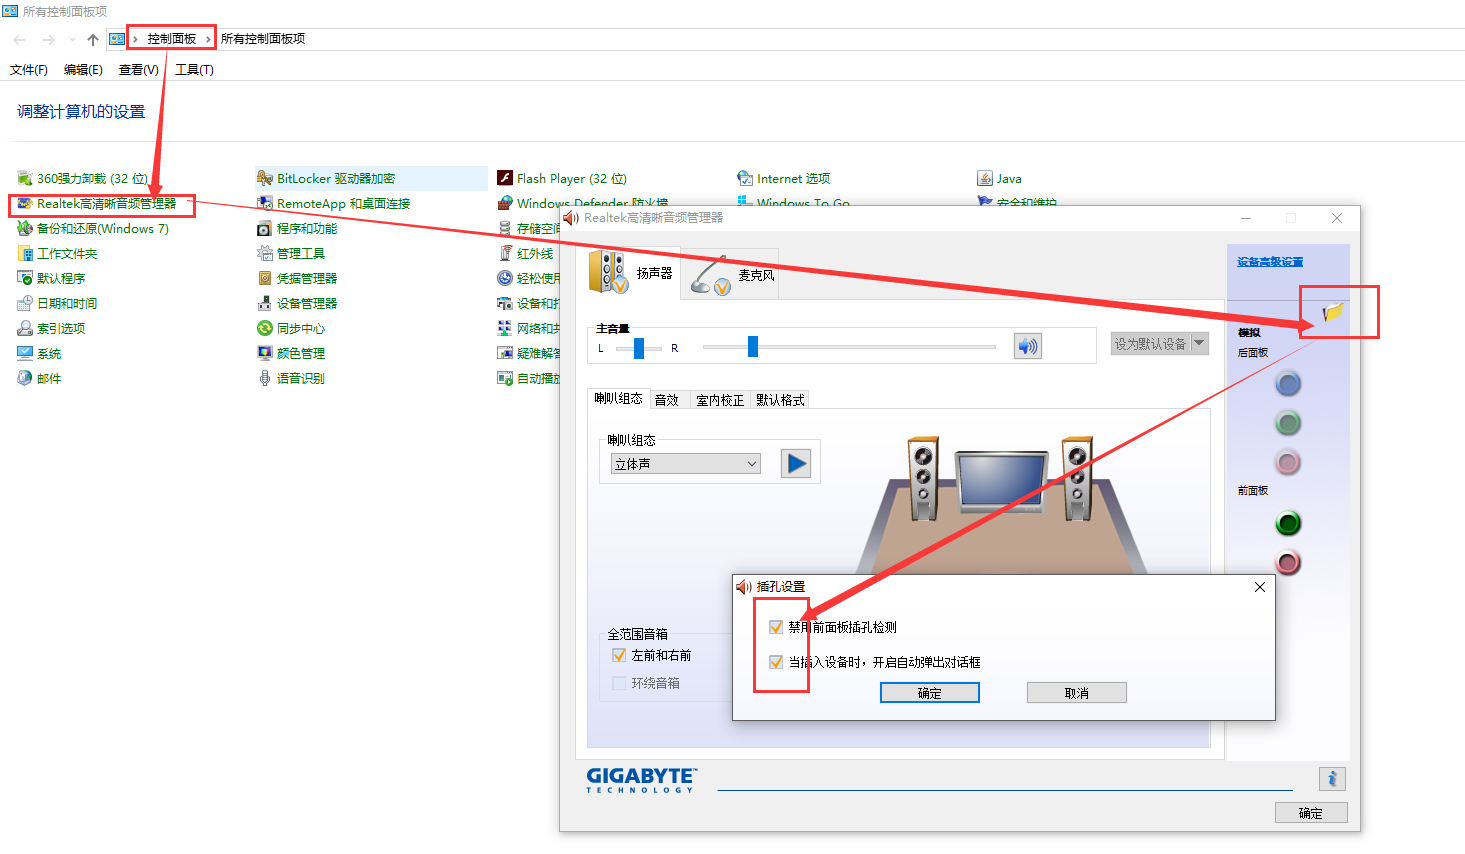Open the 设备高级设置 link
Screen dimensions: 1465x854
[x=1270, y=262]
